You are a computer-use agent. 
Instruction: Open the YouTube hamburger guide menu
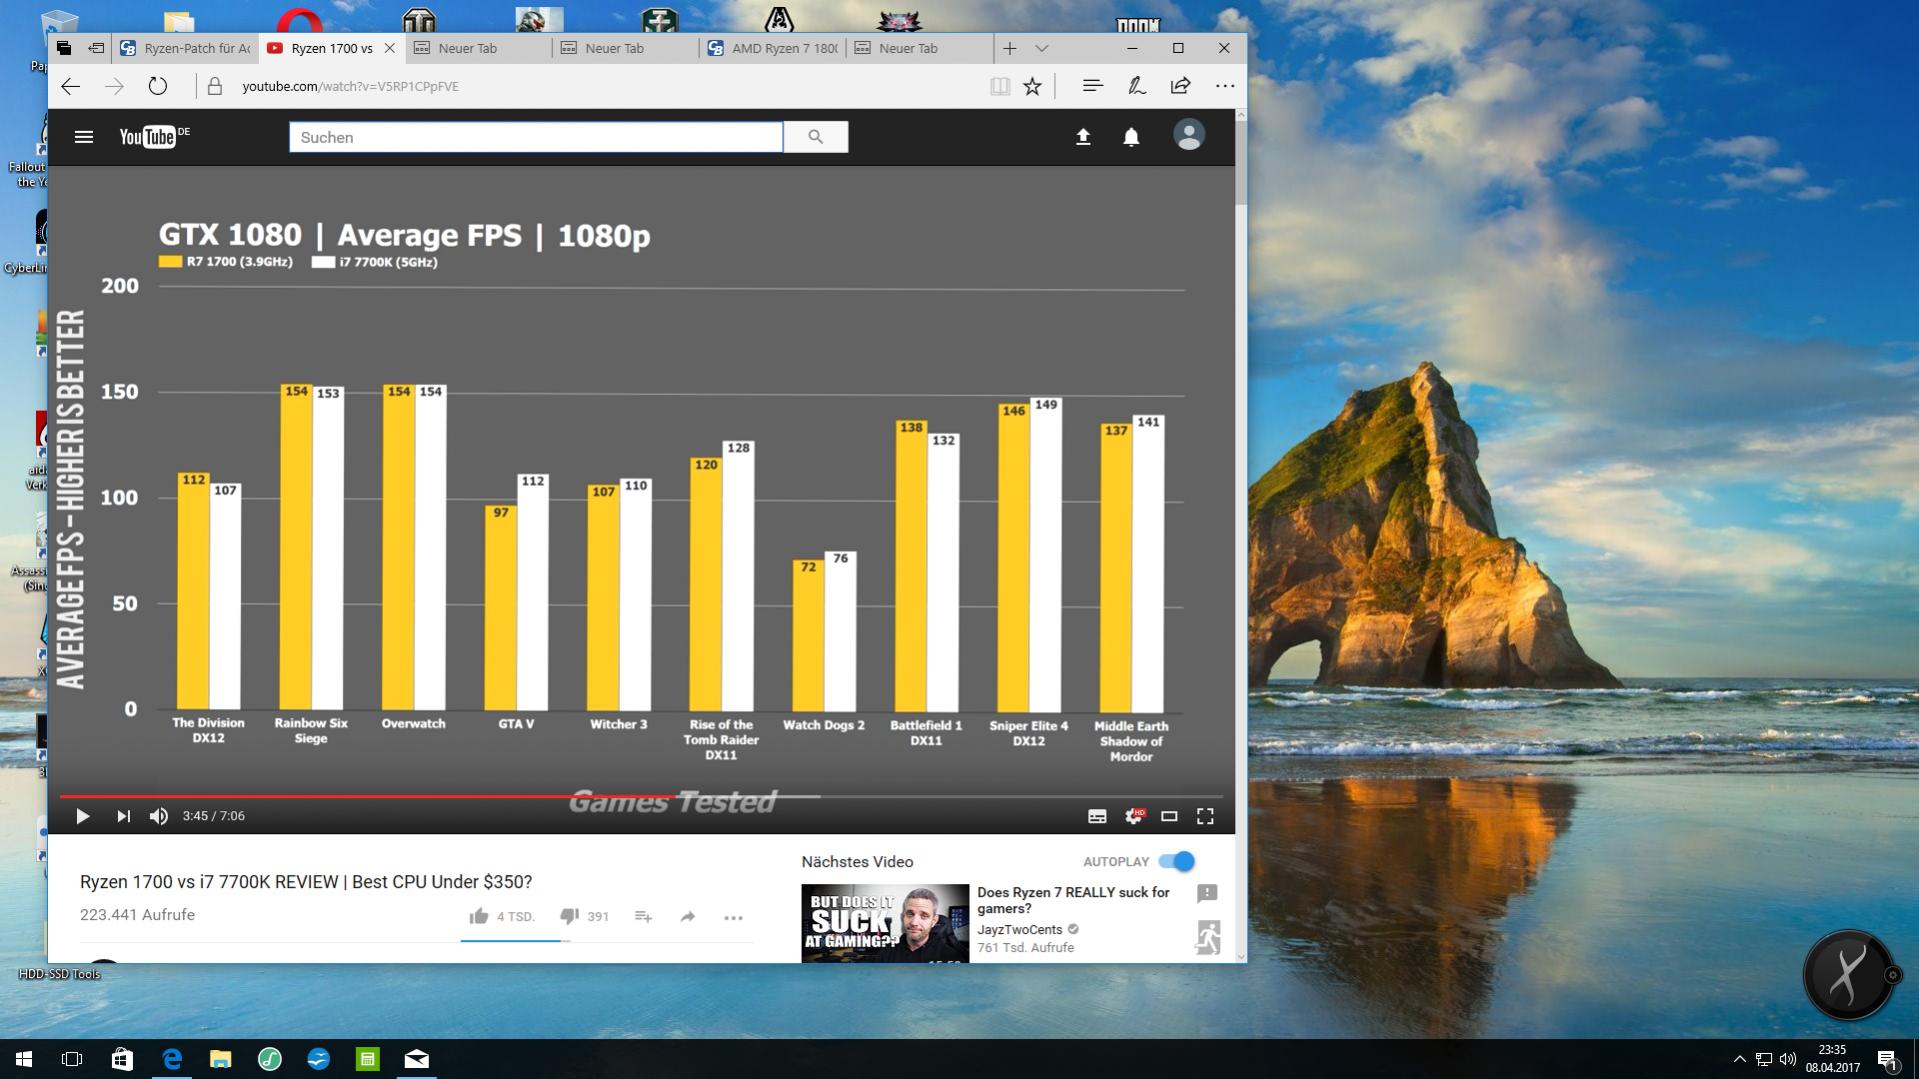click(x=84, y=137)
